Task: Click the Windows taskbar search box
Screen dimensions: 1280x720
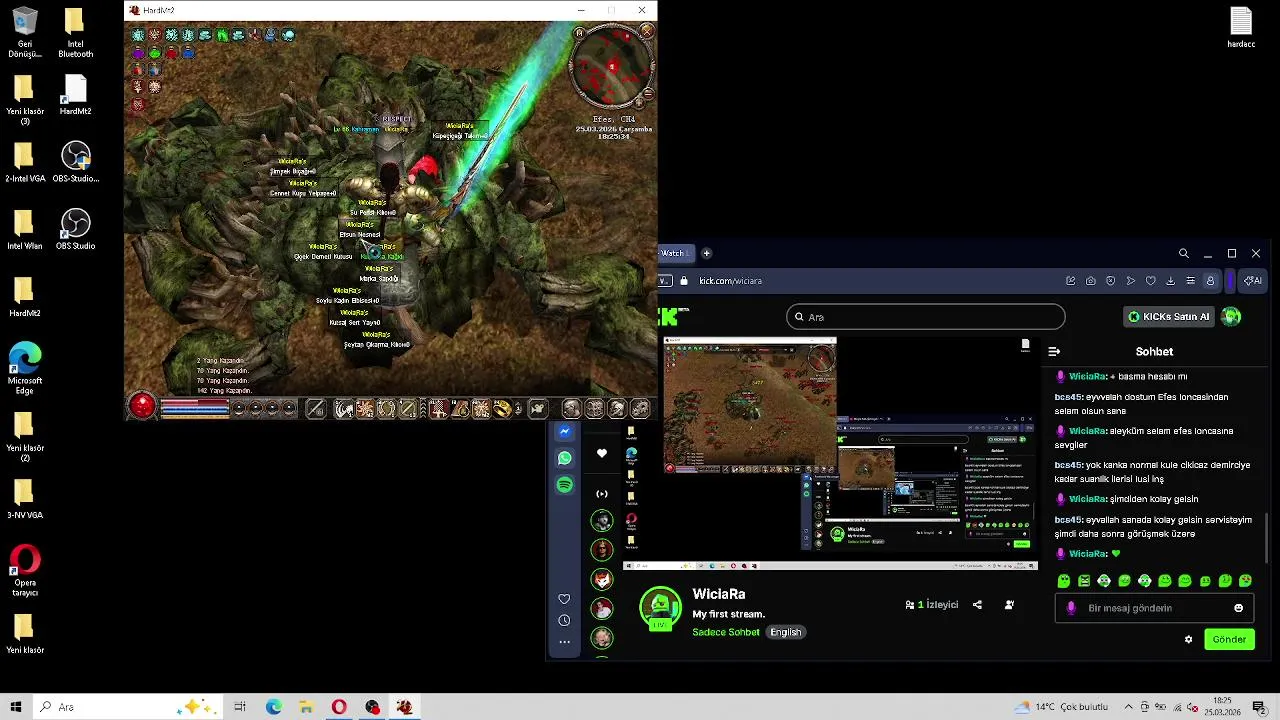Action: pyautogui.click(x=126, y=707)
